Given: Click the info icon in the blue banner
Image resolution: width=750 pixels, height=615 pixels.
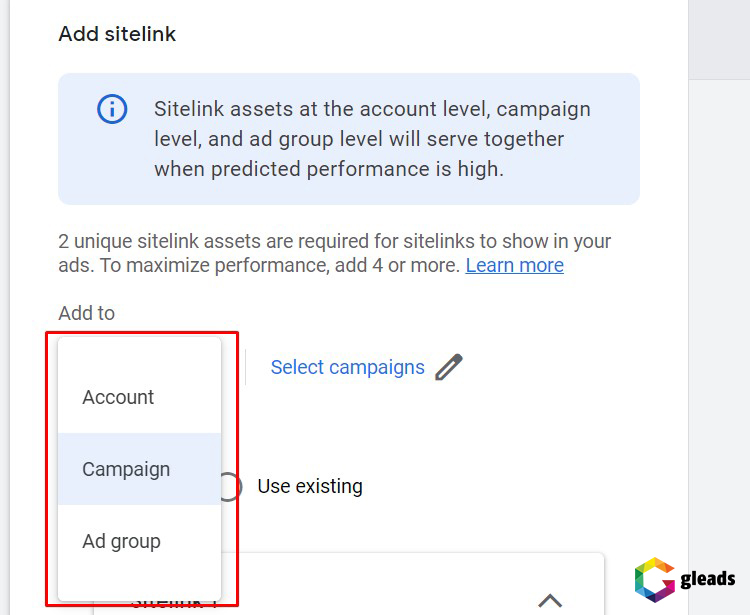Looking at the screenshot, I should click(112, 109).
